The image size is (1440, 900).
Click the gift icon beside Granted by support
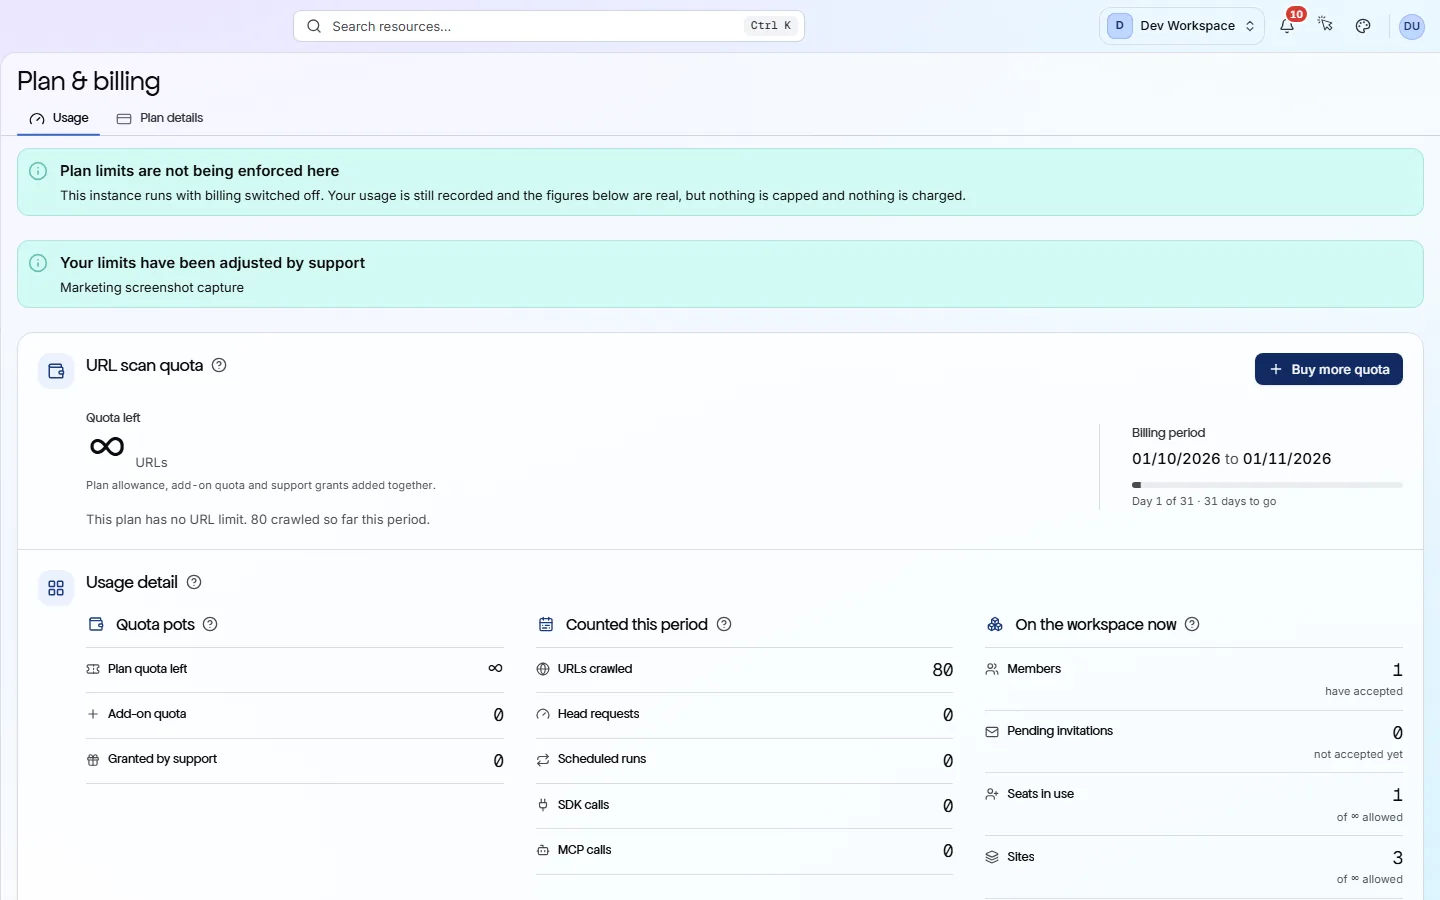click(x=93, y=760)
